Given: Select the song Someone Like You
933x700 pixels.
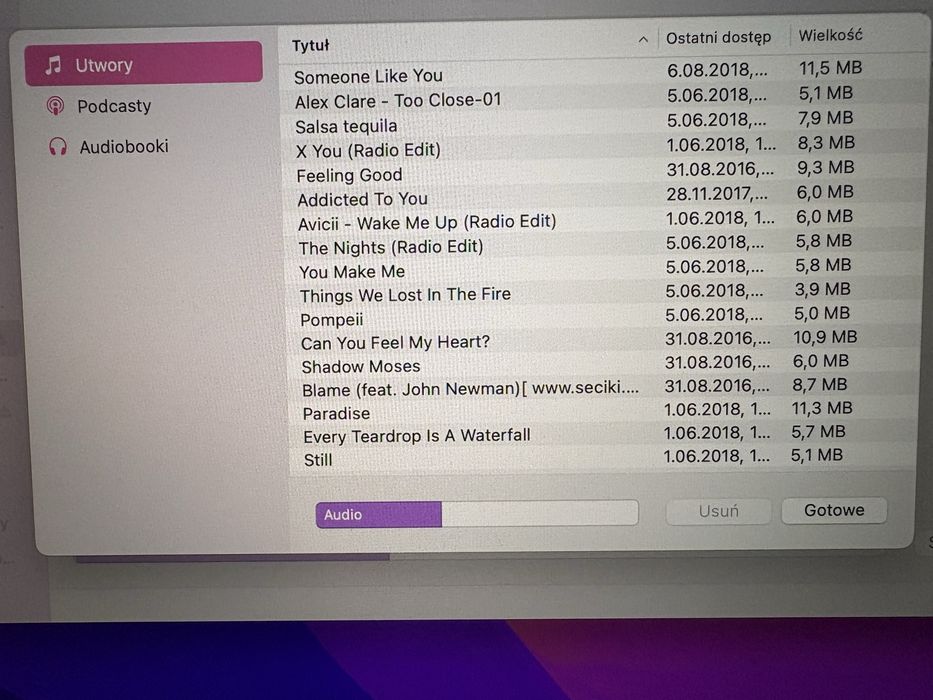Looking at the screenshot, I should 601,74.
